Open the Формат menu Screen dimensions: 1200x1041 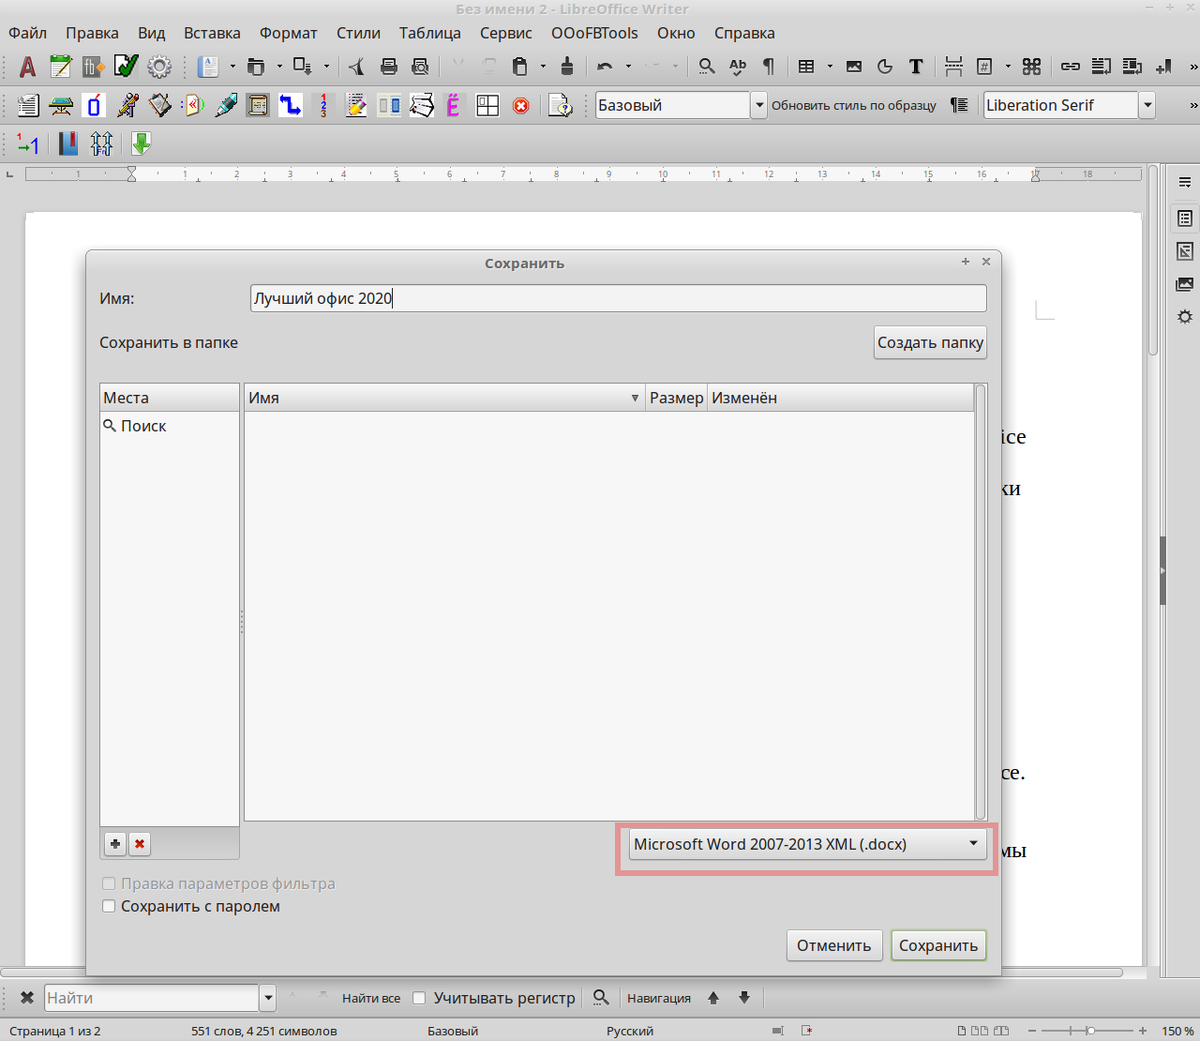point(288,33)
